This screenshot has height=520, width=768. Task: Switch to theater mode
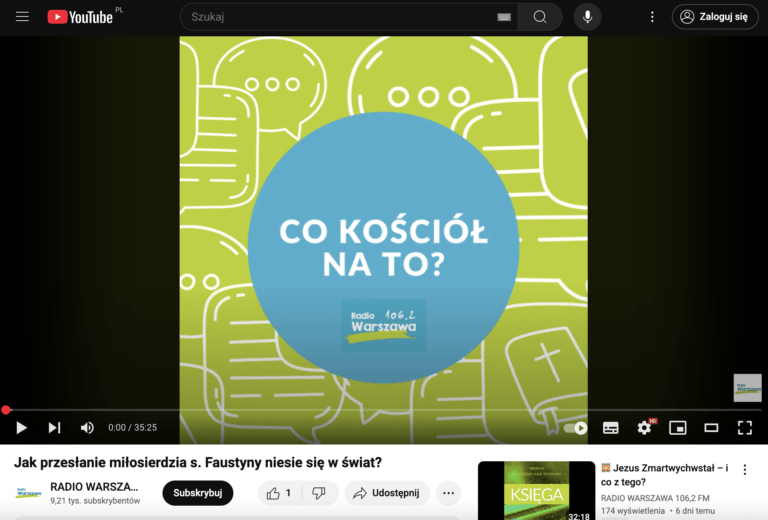(711, 428)
